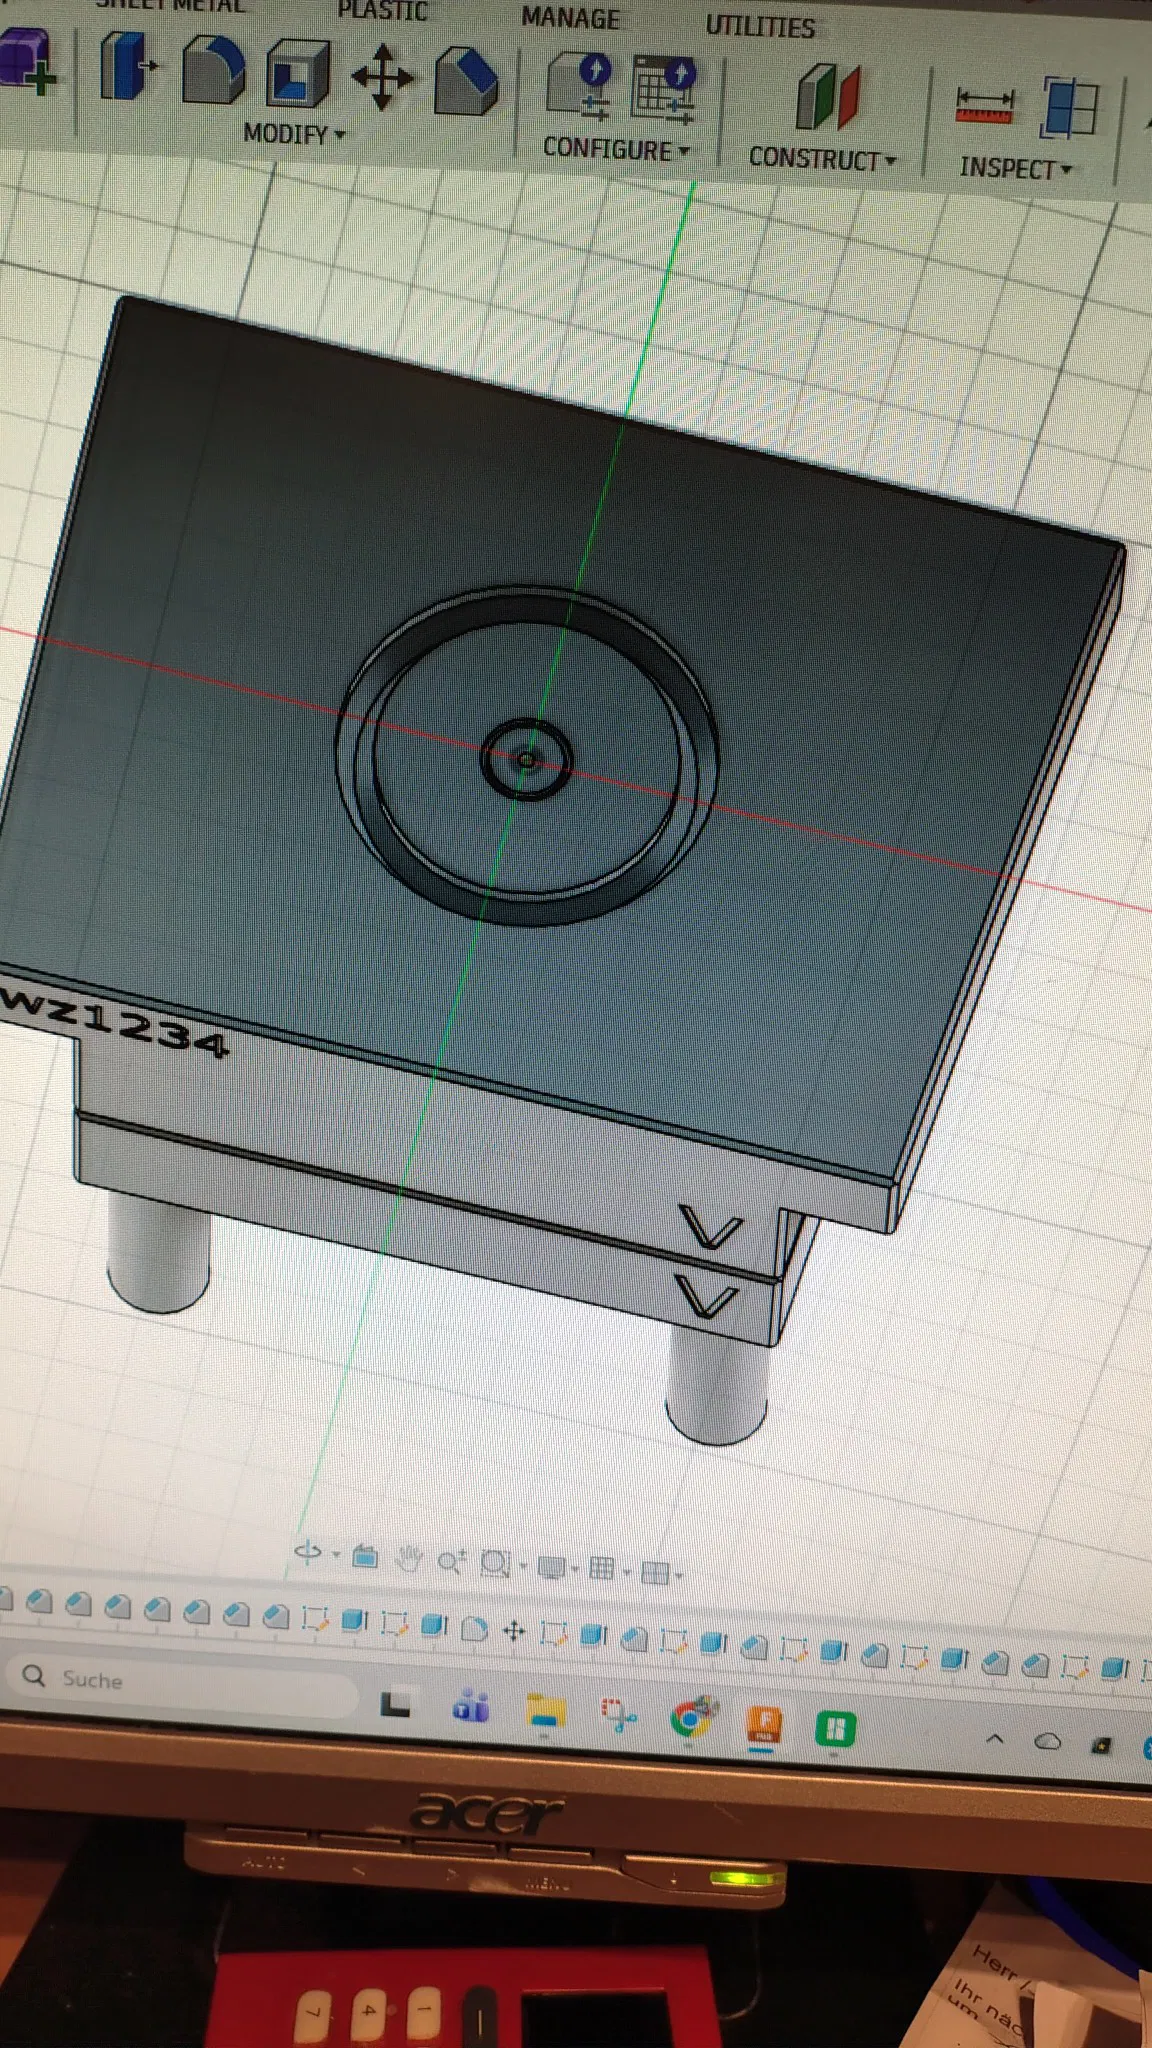The width and height of the screenshot is (1152, 2048).
Task: Open the MODIFY dropdown menu
Action: [x=294, y=133]
